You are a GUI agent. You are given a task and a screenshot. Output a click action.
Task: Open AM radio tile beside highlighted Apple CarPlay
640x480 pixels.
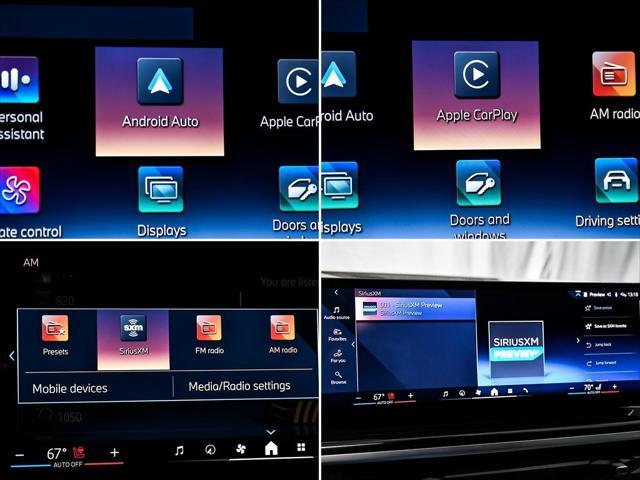tap(614, 86)
